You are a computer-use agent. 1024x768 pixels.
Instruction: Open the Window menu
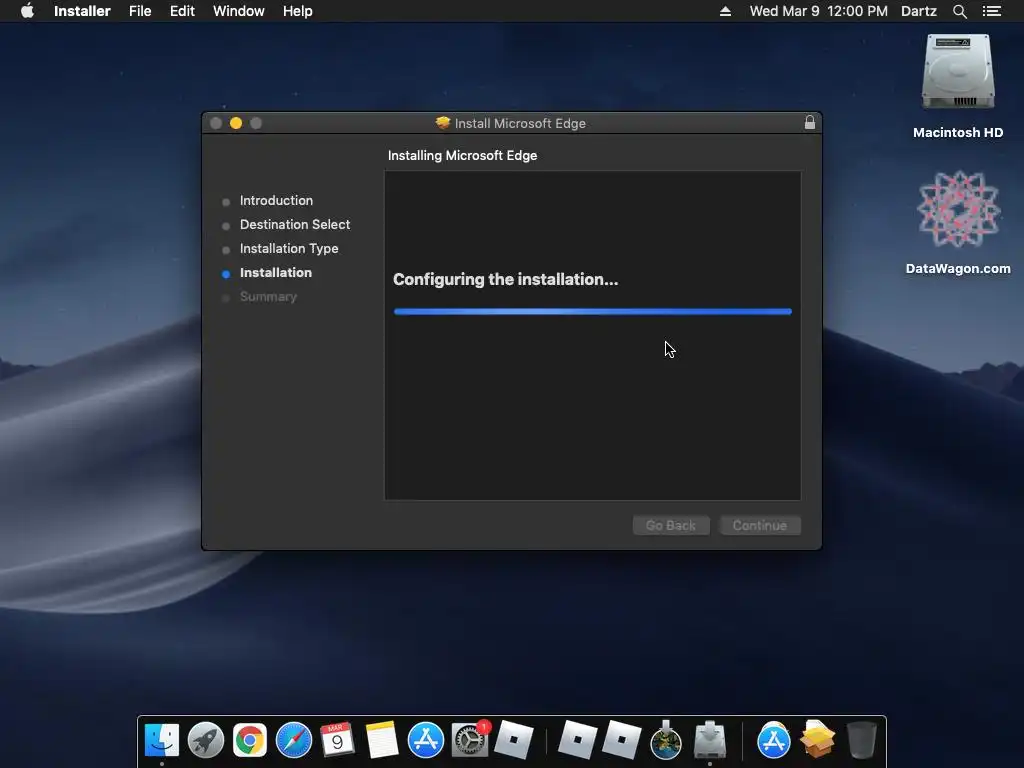pyautogui.click(x=238, y=11)
